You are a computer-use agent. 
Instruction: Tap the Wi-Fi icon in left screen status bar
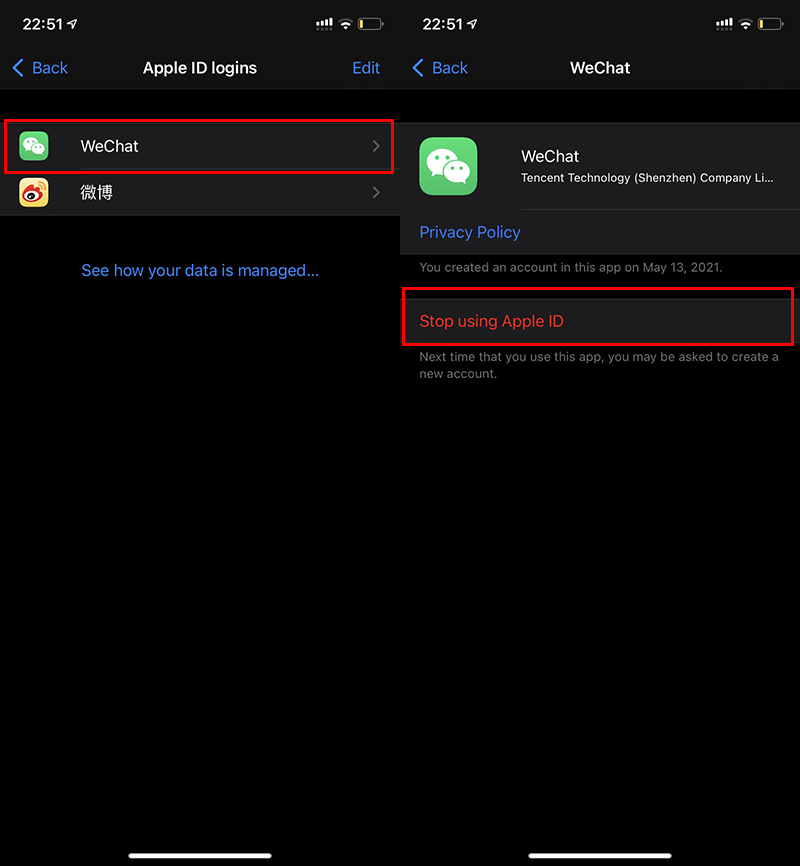345,24
